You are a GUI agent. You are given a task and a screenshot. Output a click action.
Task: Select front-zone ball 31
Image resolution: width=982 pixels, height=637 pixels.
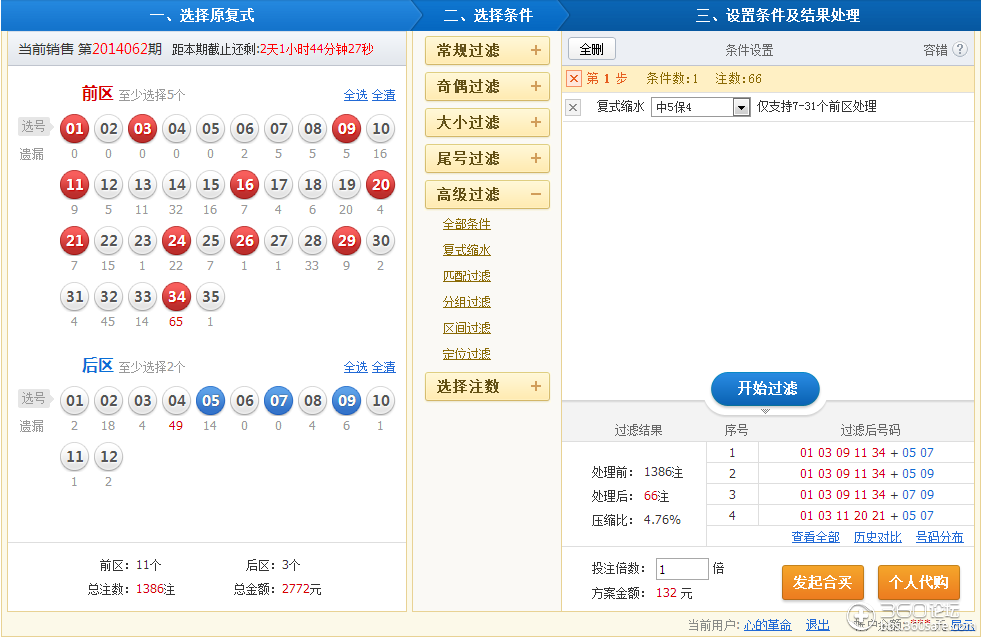[x=75, y=297]
